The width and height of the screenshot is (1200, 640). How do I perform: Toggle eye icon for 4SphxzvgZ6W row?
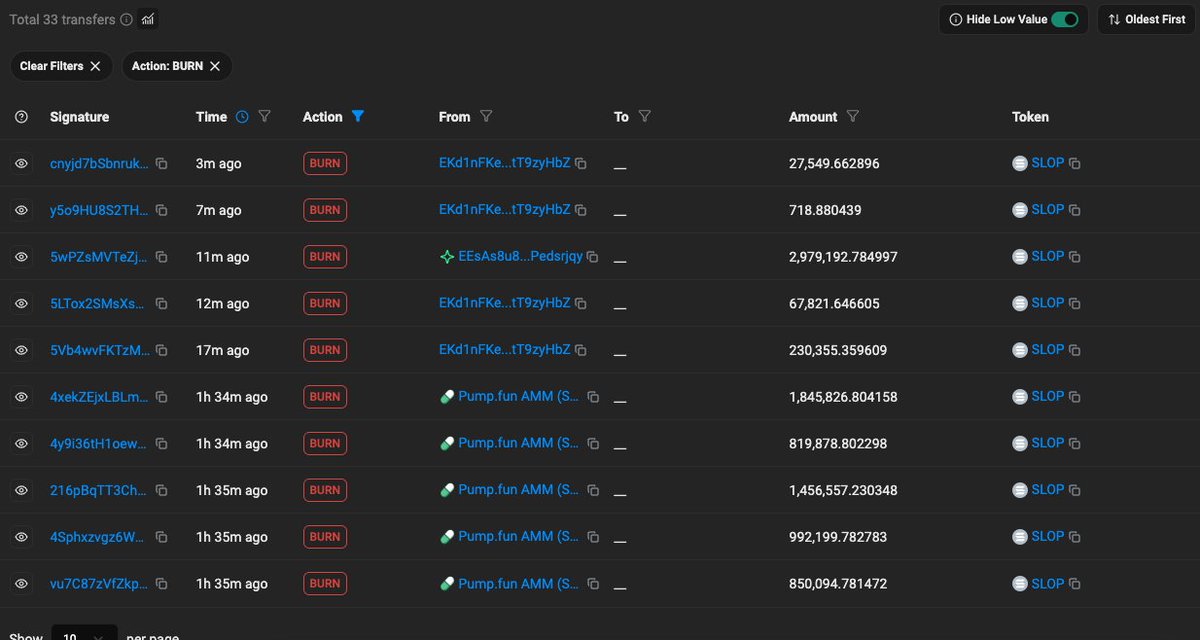[x=21, y=537]
